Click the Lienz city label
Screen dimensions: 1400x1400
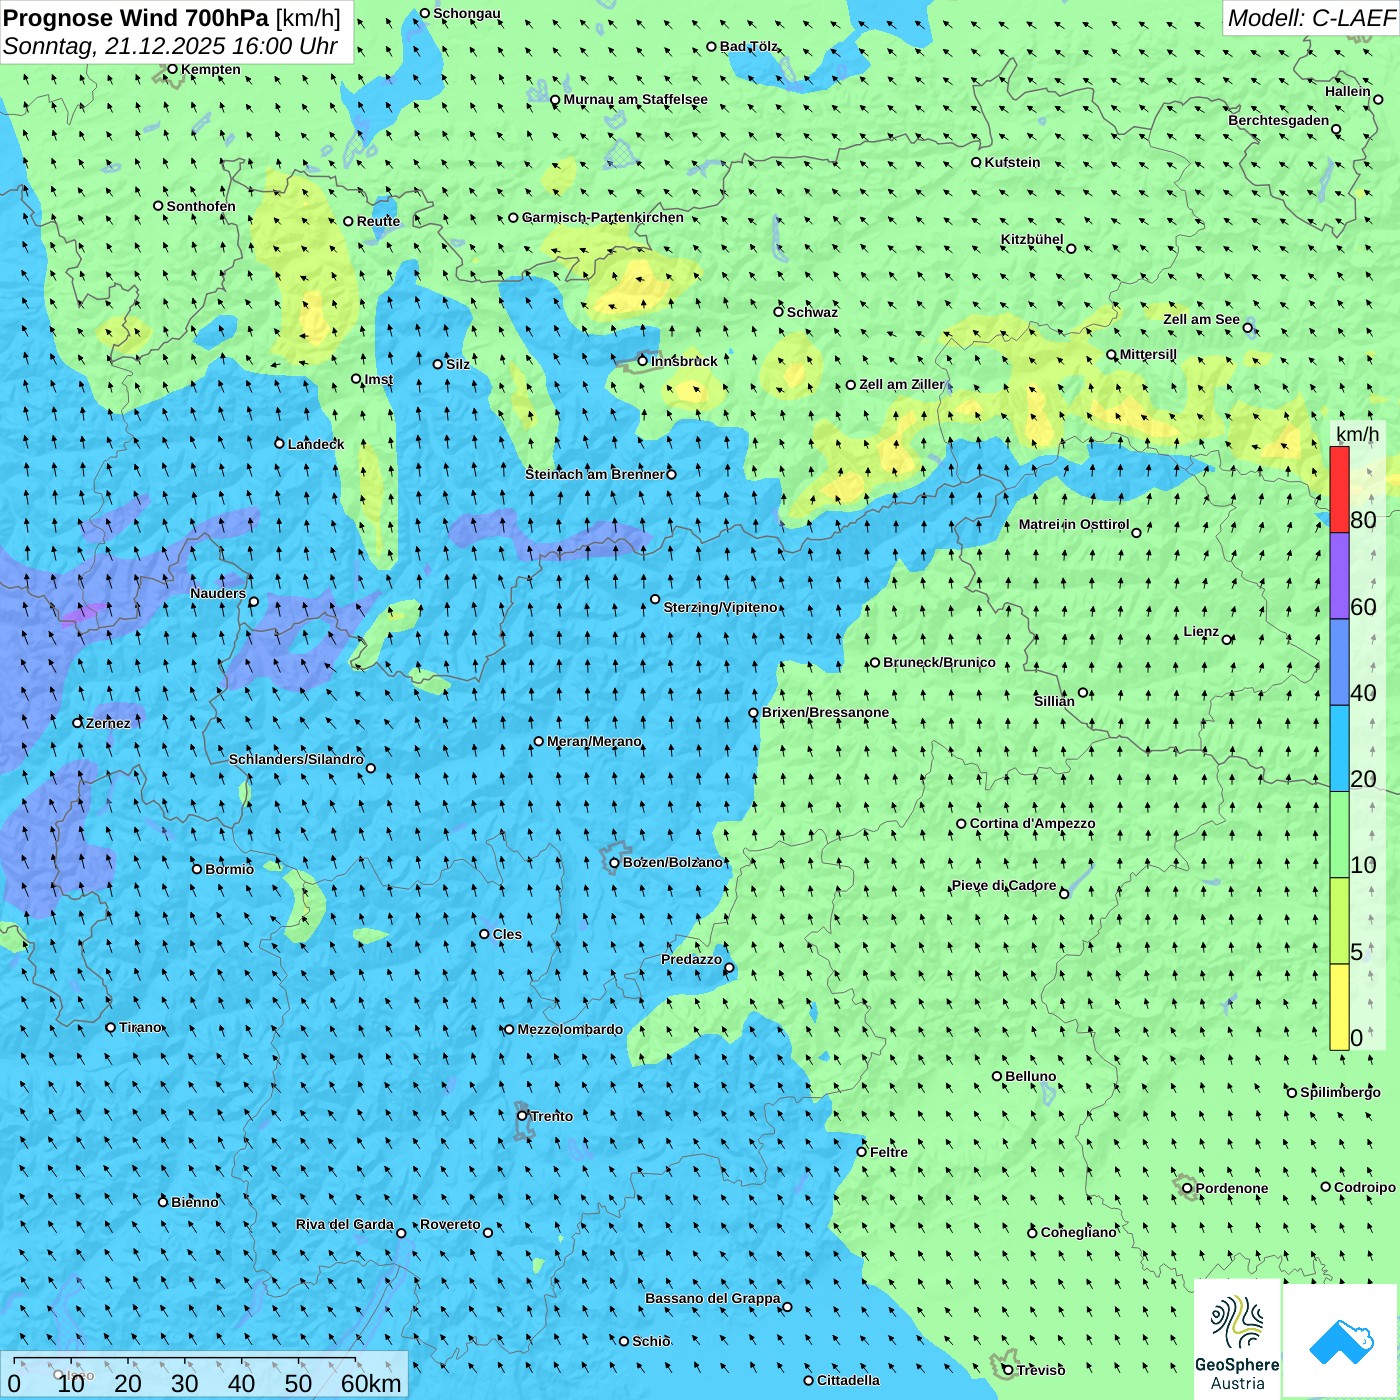point(1201,632)
